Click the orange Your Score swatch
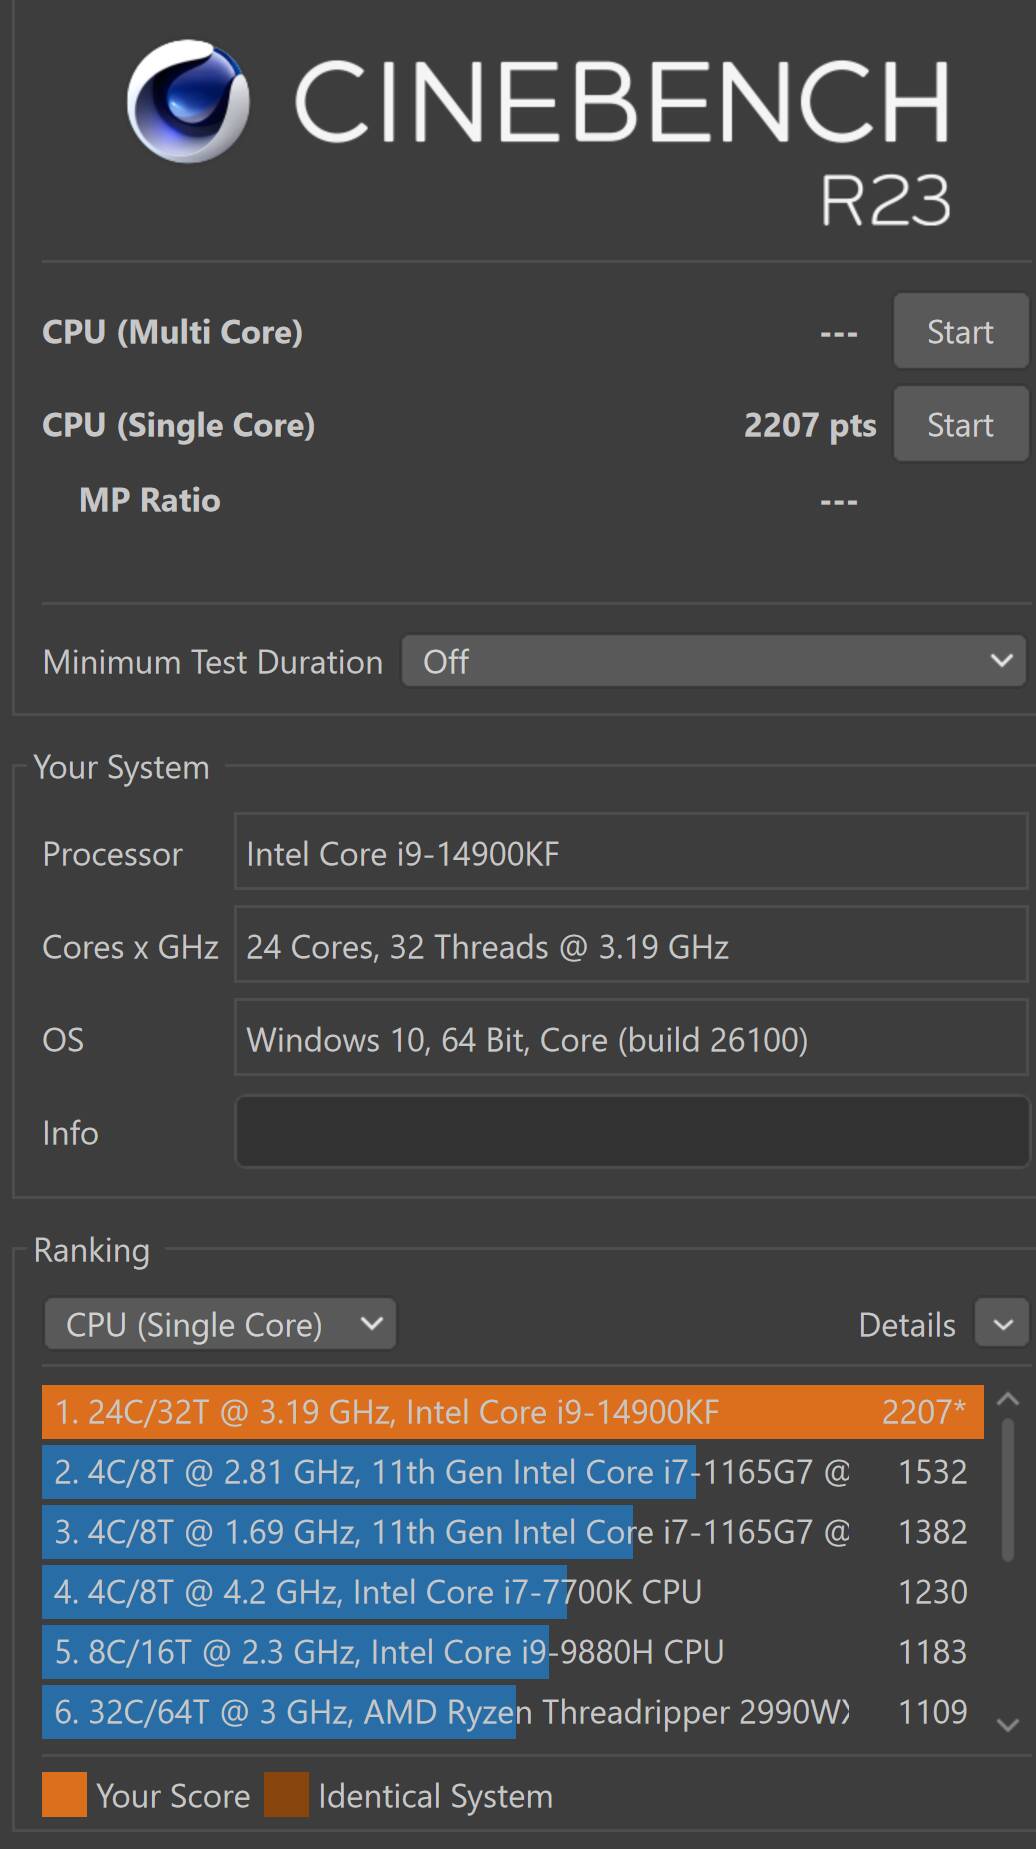The width and height of the screenshot is (1036, 1849). [64, 1795]
